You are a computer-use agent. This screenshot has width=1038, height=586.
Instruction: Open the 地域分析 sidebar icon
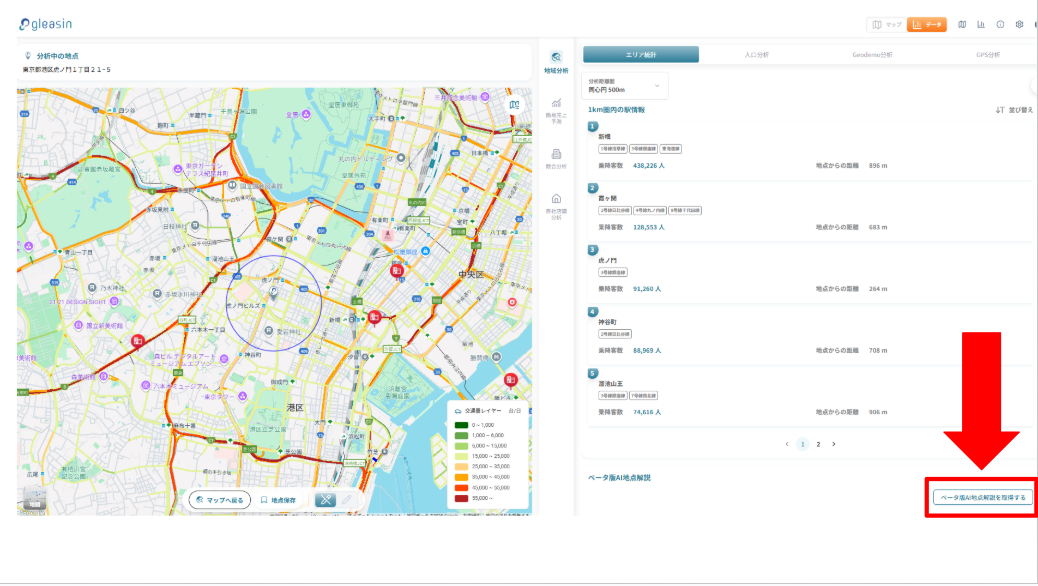coord(556,61)
